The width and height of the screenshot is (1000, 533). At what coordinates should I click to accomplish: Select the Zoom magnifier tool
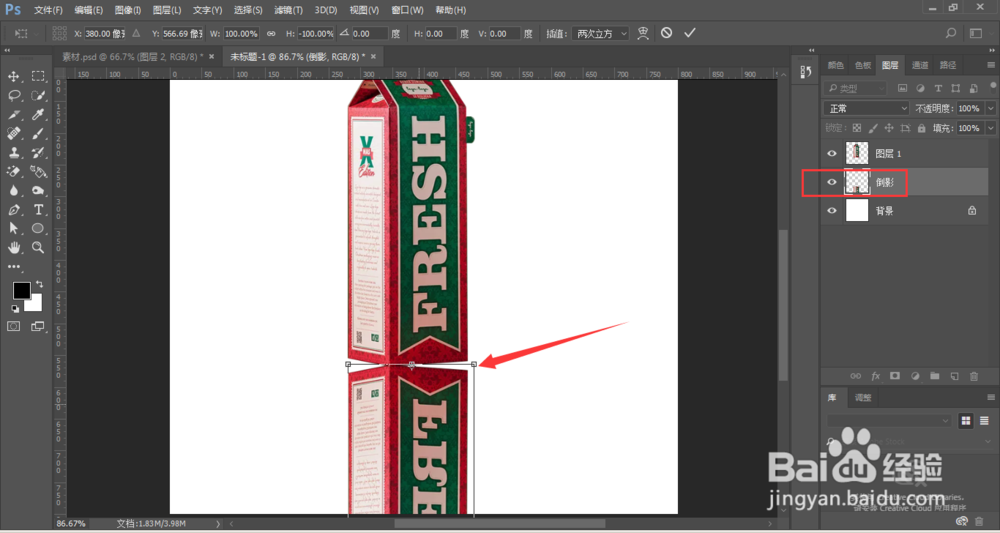38,247
